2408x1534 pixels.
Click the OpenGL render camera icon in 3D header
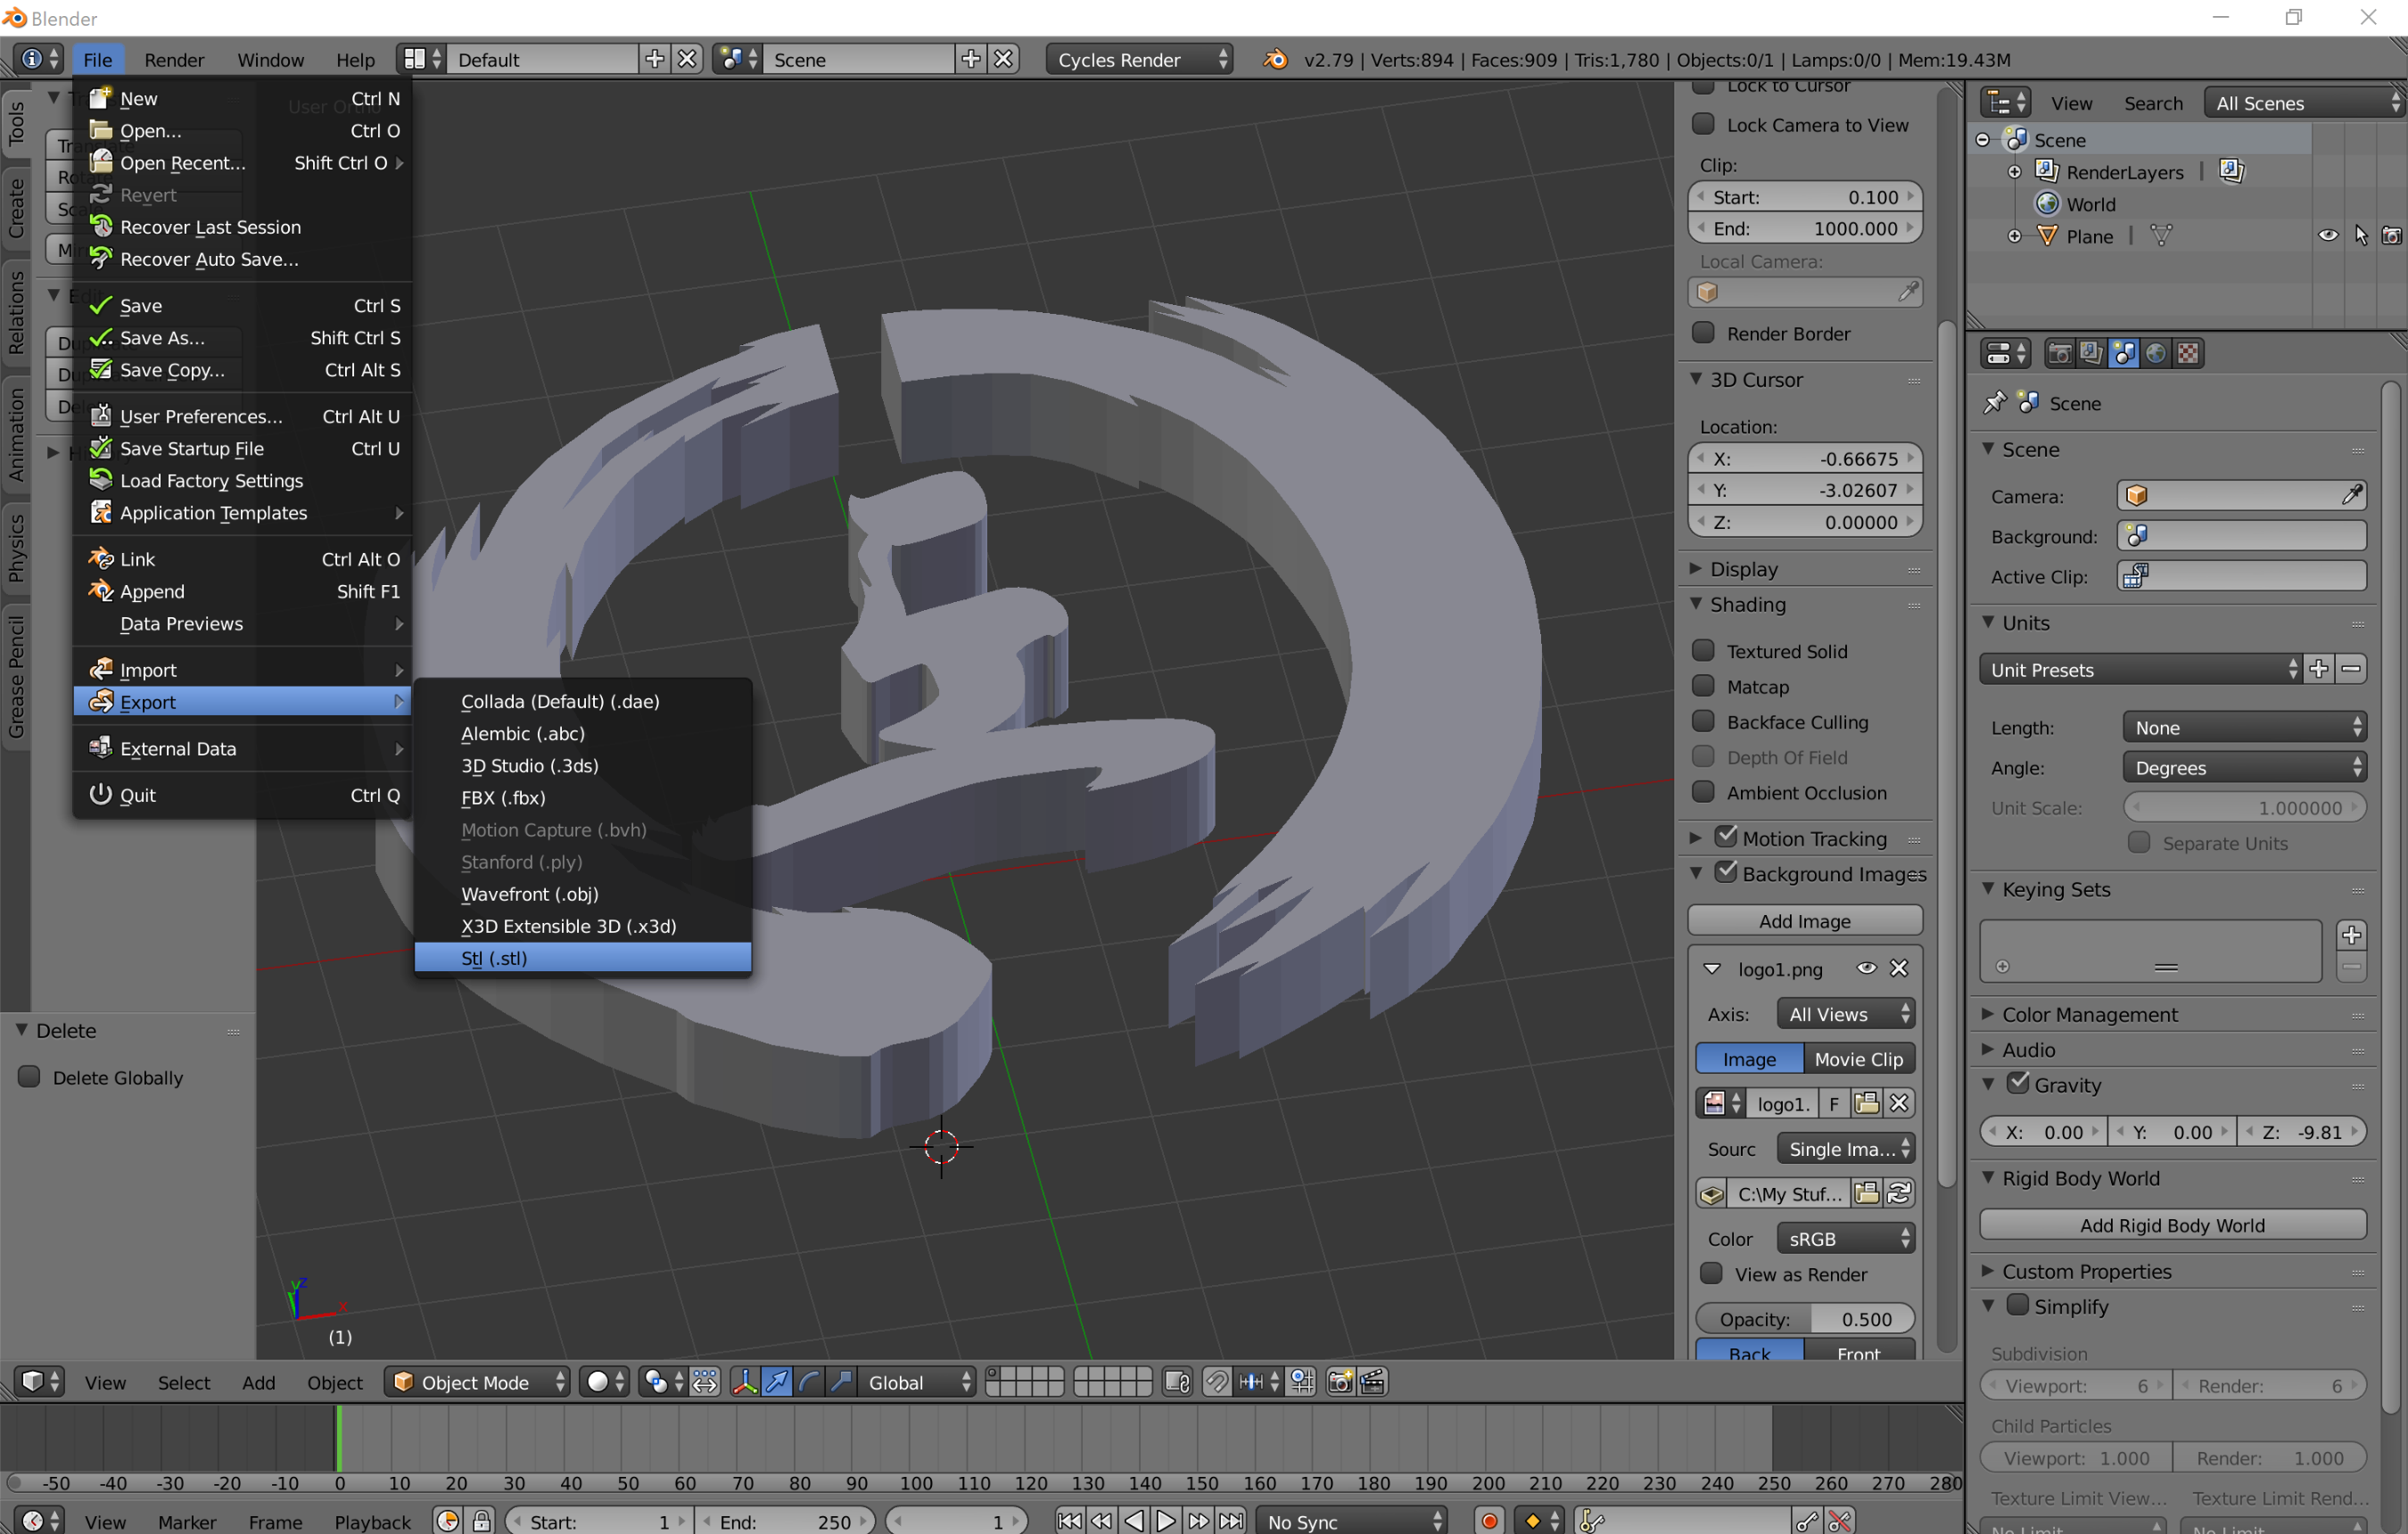[x=1339, y=1382]
